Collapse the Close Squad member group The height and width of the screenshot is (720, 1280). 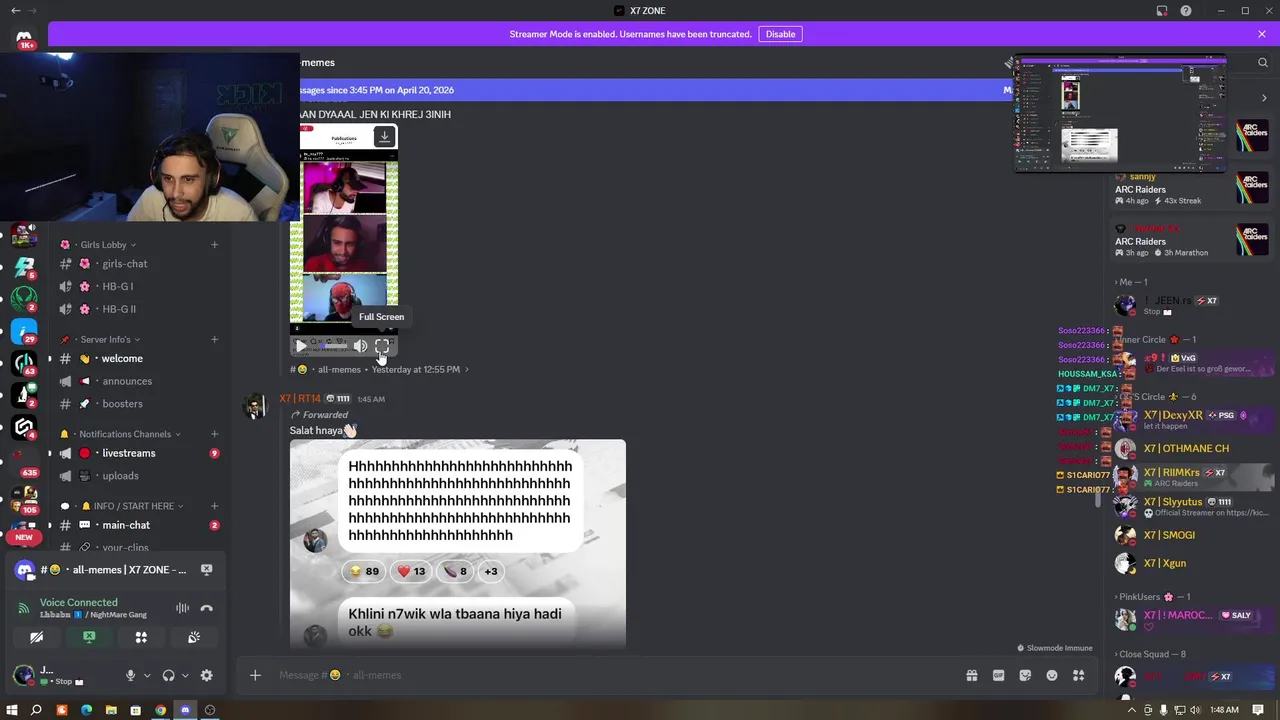click(x=1152, y=654)
